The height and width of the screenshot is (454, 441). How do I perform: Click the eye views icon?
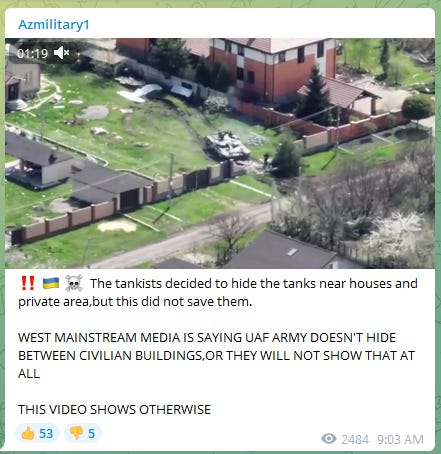pyautogui.click(x=329, y=439)
